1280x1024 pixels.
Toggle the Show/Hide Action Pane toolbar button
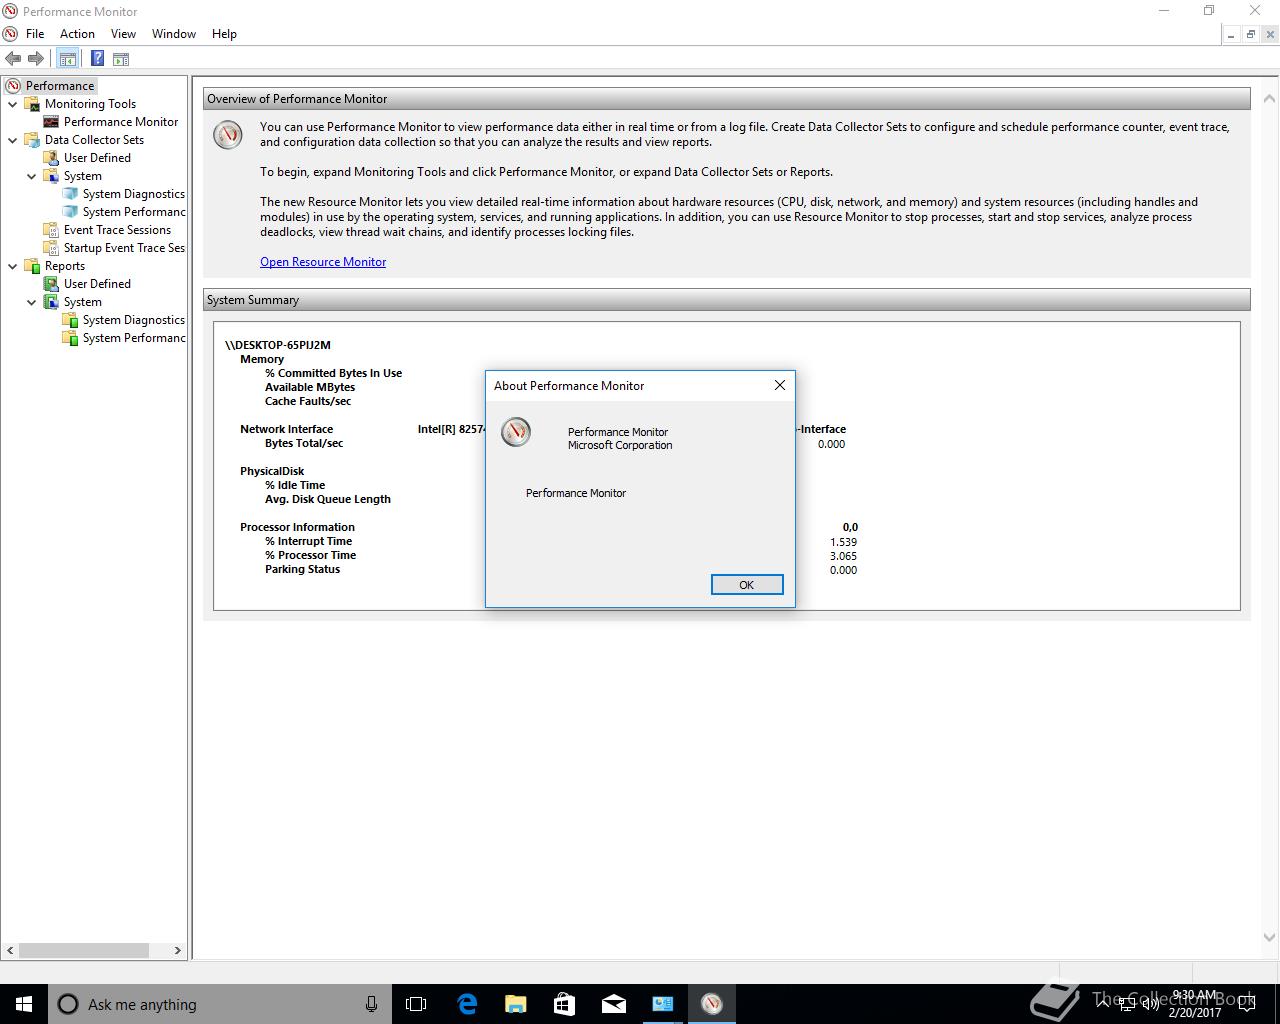tap(120, 59)
